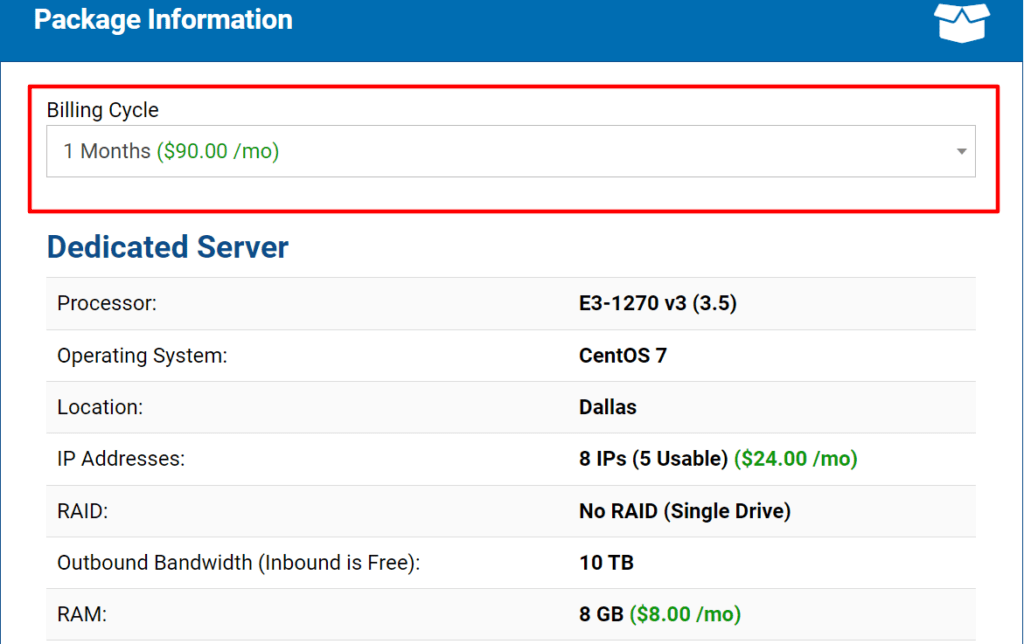Select the IP Addresses row label

(121, 459)
